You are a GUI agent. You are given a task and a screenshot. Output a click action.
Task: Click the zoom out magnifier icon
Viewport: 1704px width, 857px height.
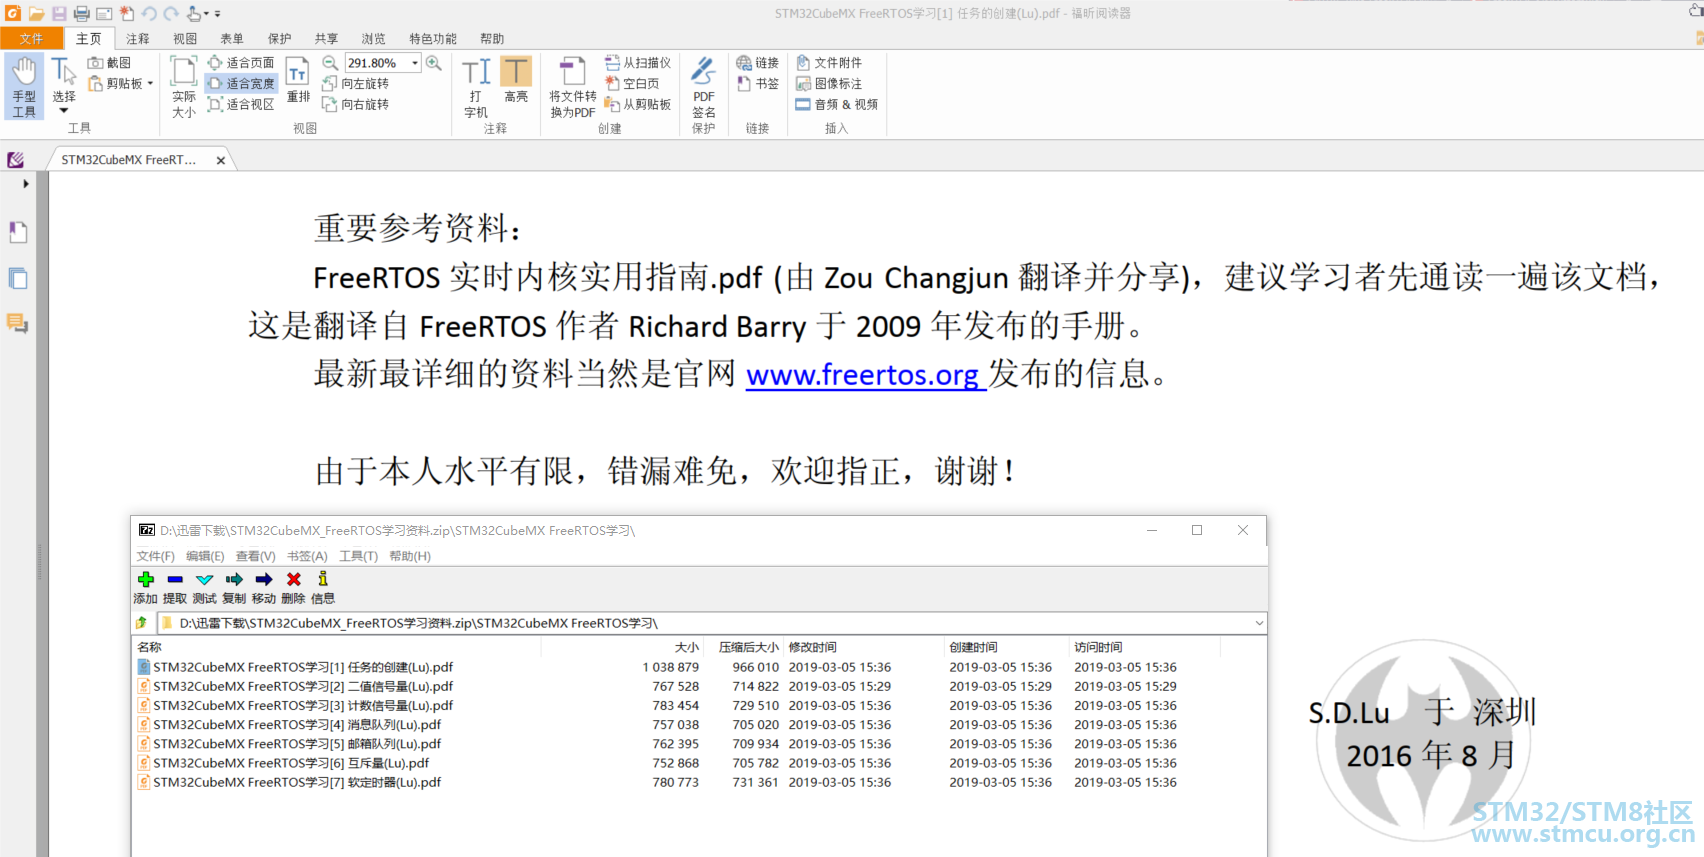(x=330, y=63)
